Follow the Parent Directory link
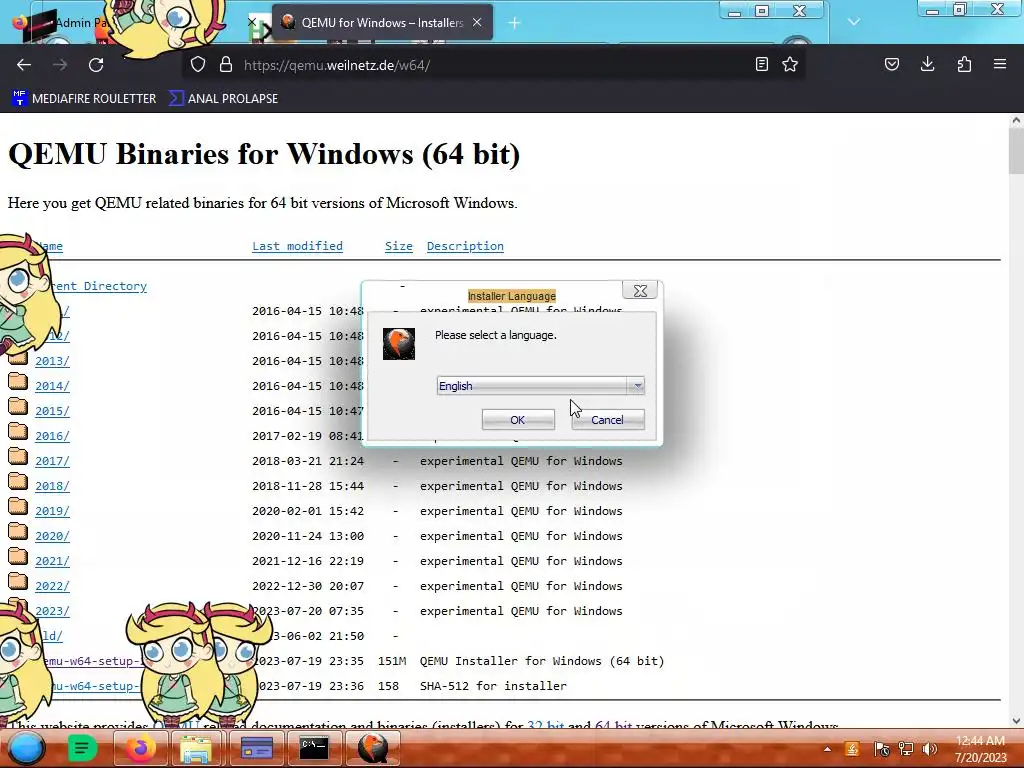This screenshot has width=1024, height=768. pos(98,286)
